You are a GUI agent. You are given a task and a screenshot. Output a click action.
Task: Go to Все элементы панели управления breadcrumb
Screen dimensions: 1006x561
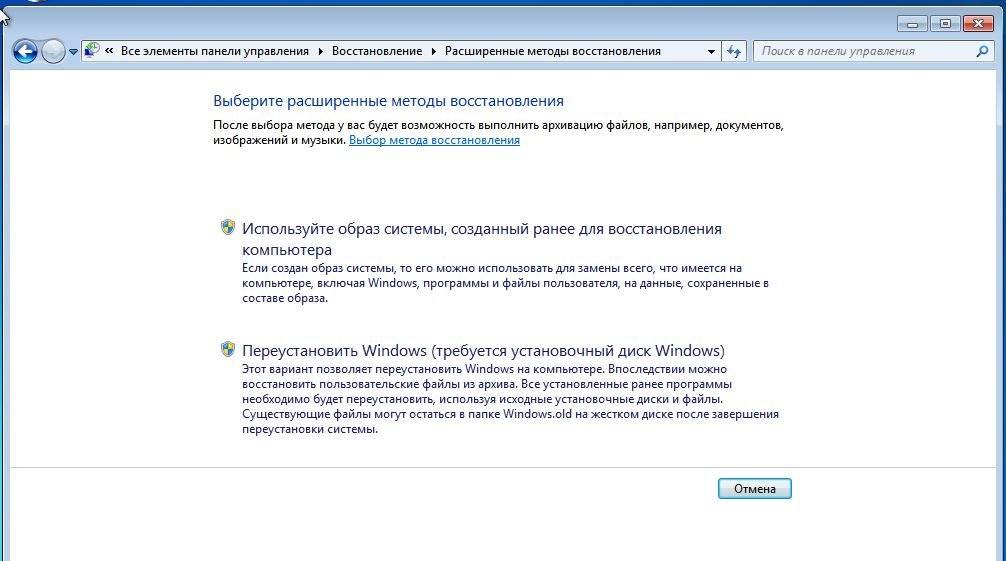click(215, 51)
